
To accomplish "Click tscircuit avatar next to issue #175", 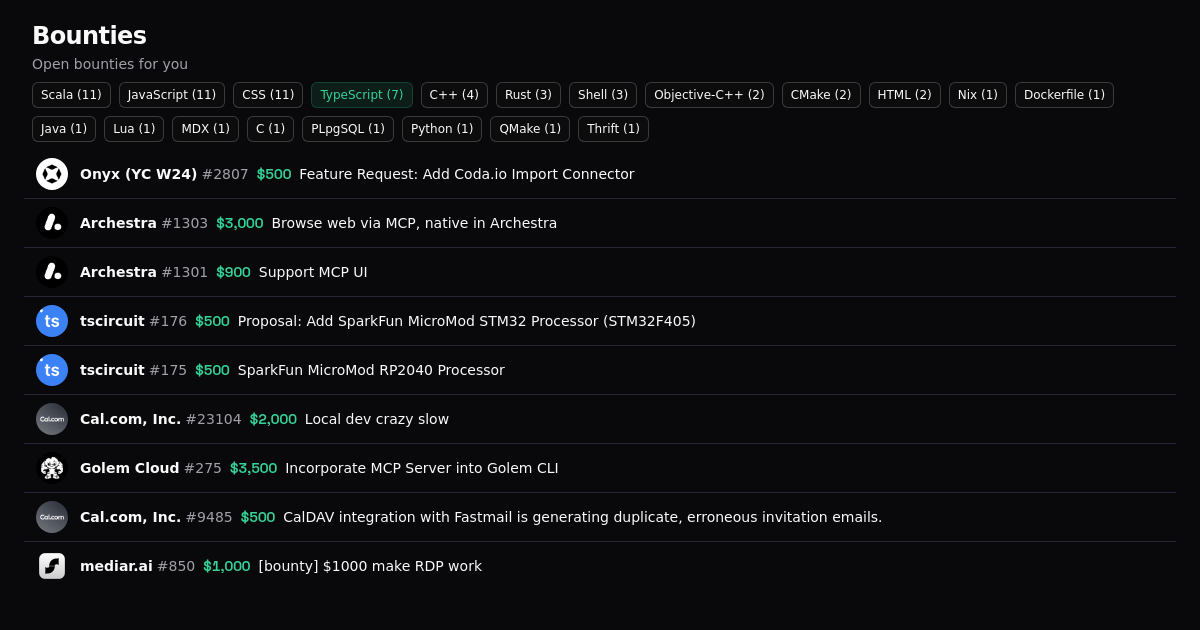I will [52, 370].
